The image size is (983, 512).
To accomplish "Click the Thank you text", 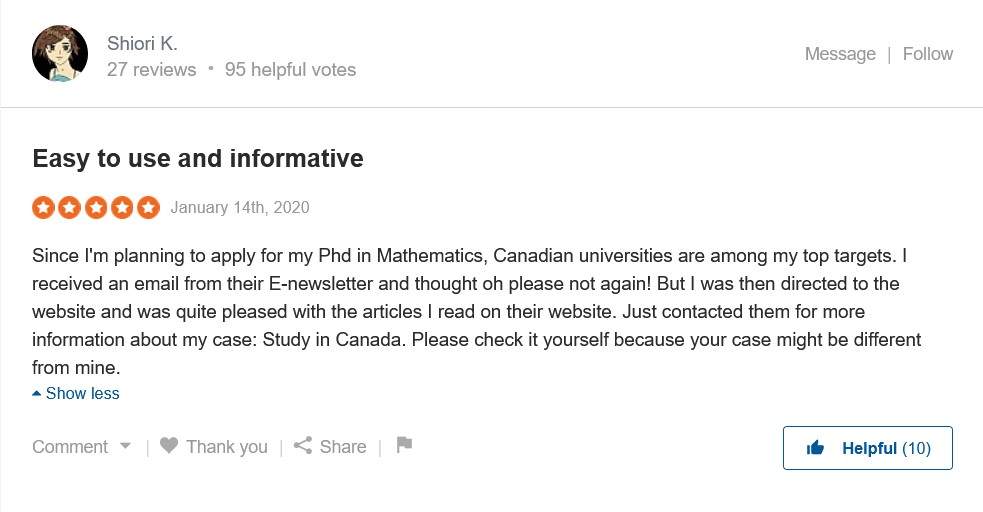I will tap(227, 447).
